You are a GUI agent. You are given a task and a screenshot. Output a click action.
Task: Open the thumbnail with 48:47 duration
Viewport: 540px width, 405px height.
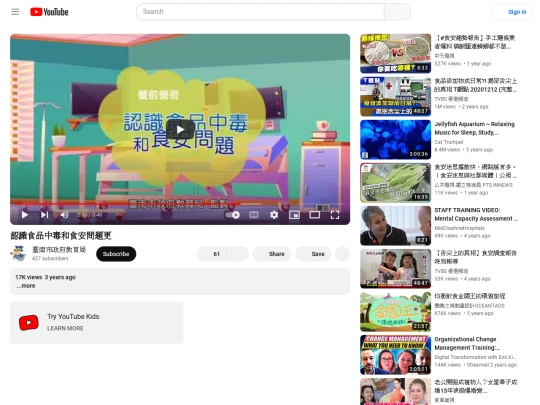click(x=395, y=269)
